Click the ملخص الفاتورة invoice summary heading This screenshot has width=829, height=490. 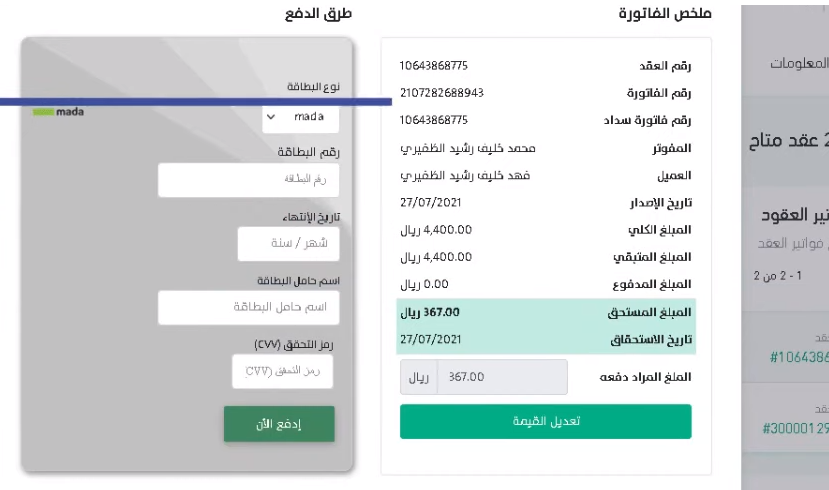coord(665,15)
